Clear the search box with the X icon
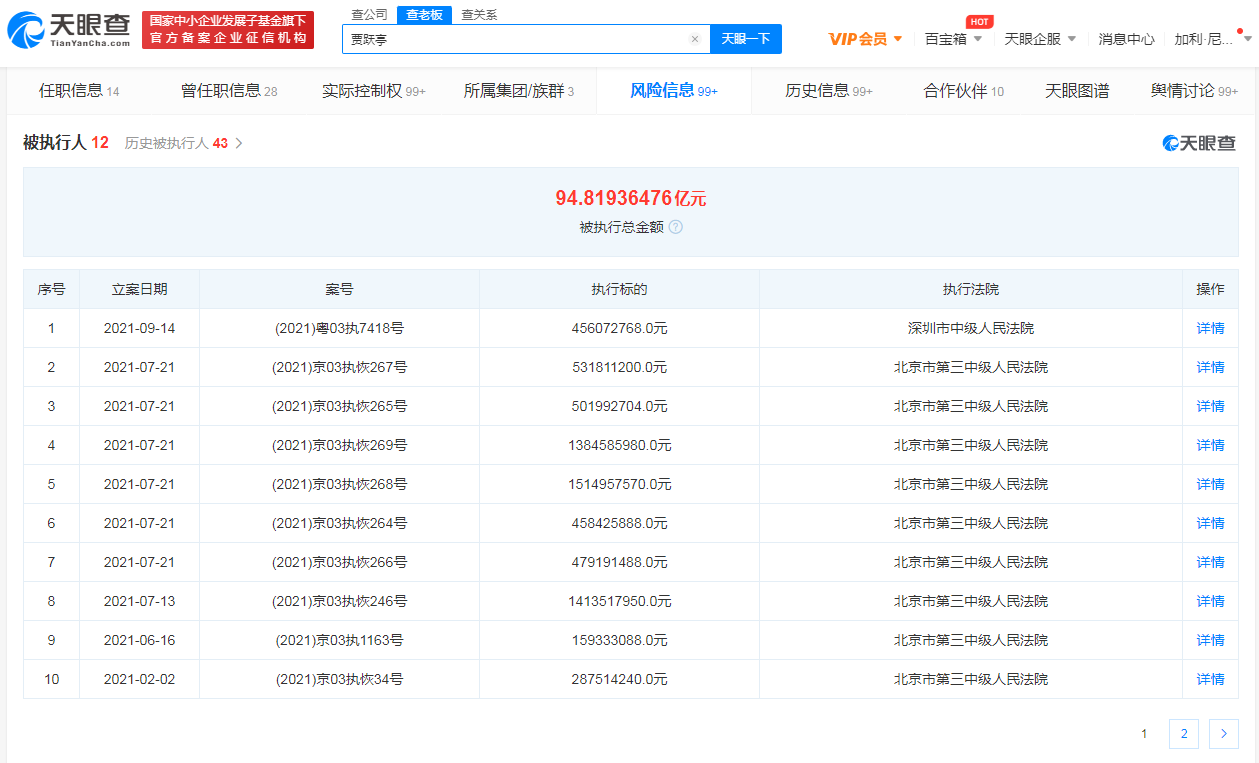This screenshot has height=763, width=1259. 695,39
